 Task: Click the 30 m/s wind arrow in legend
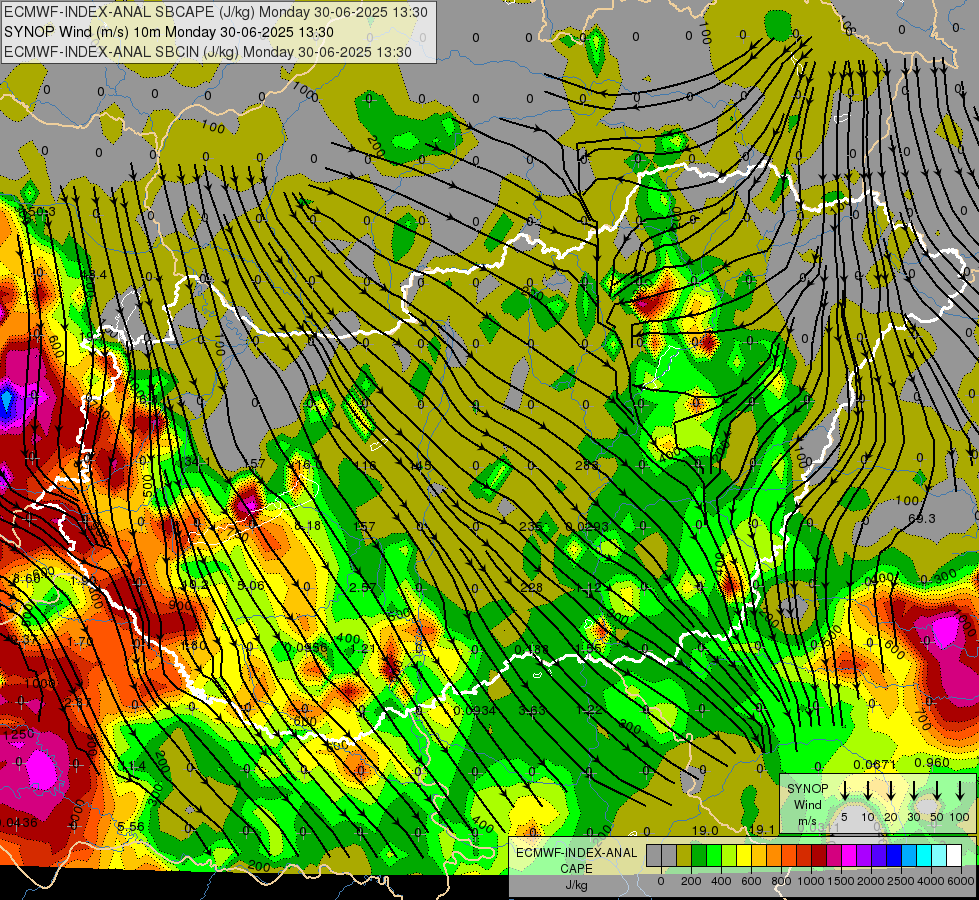pos(913,791)
